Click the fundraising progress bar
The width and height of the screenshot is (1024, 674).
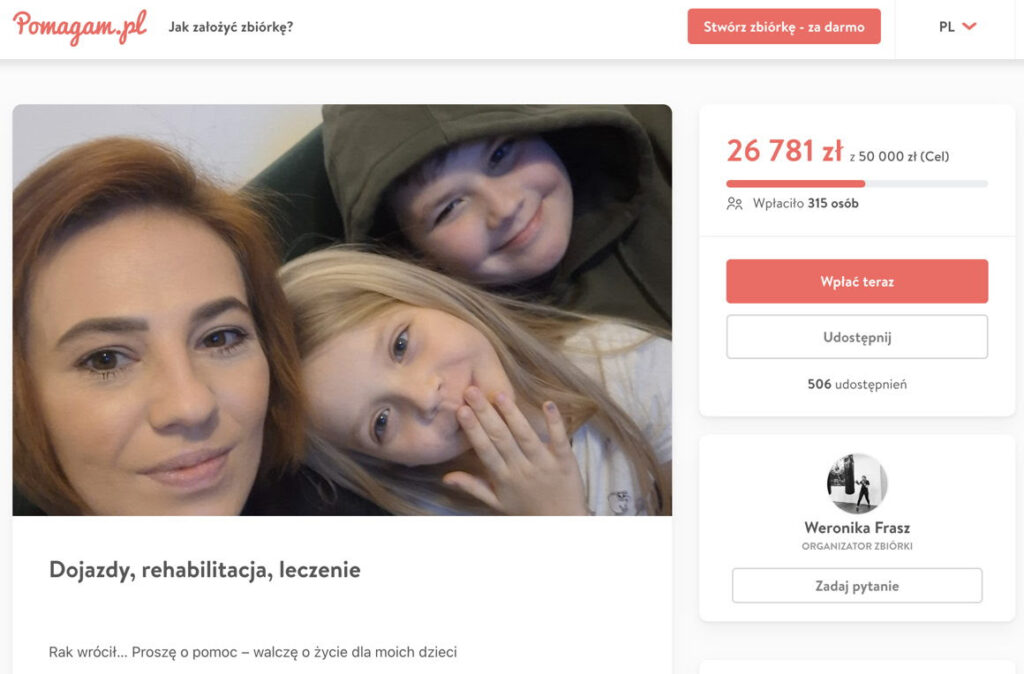click(x=857, y=184)
